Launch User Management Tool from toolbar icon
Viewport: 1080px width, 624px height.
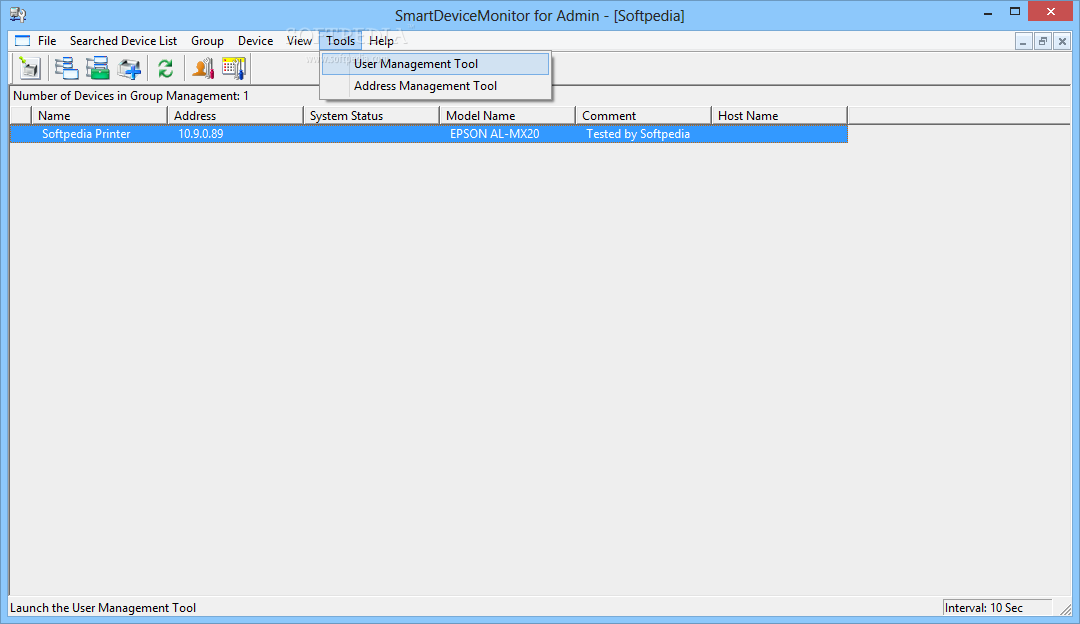tap(202, 68)
